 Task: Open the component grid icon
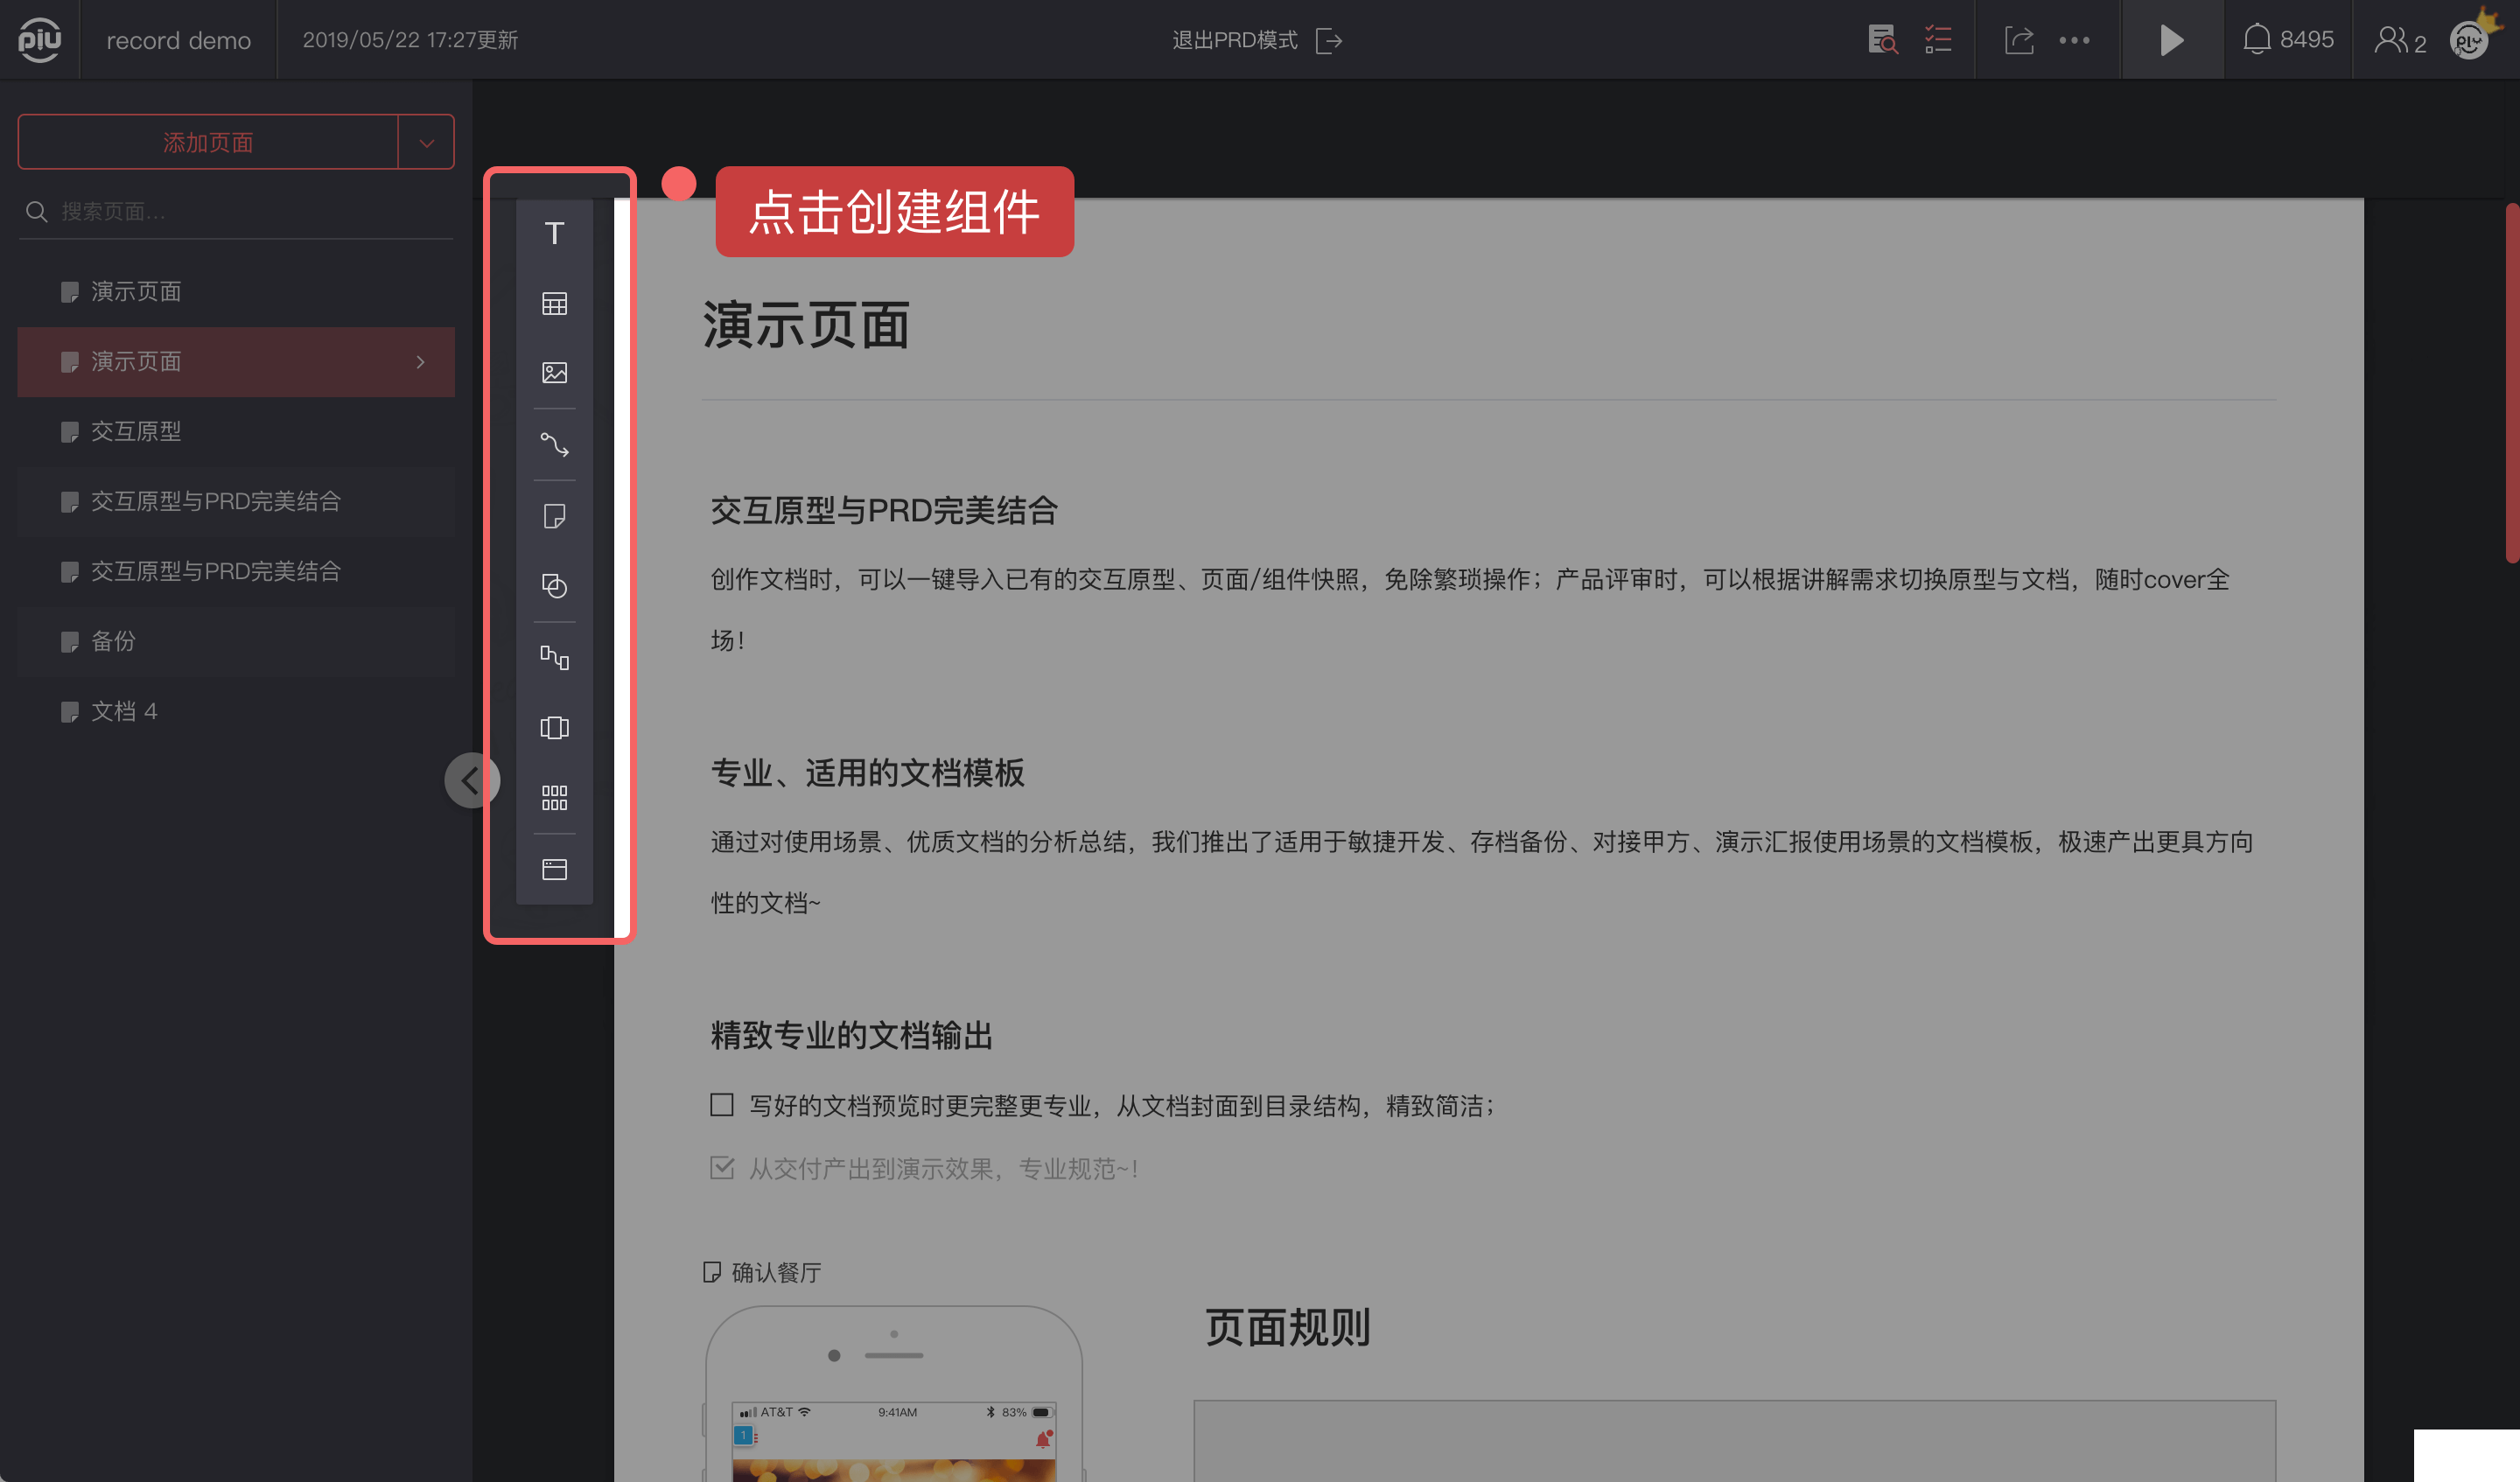tap(554, 796)
